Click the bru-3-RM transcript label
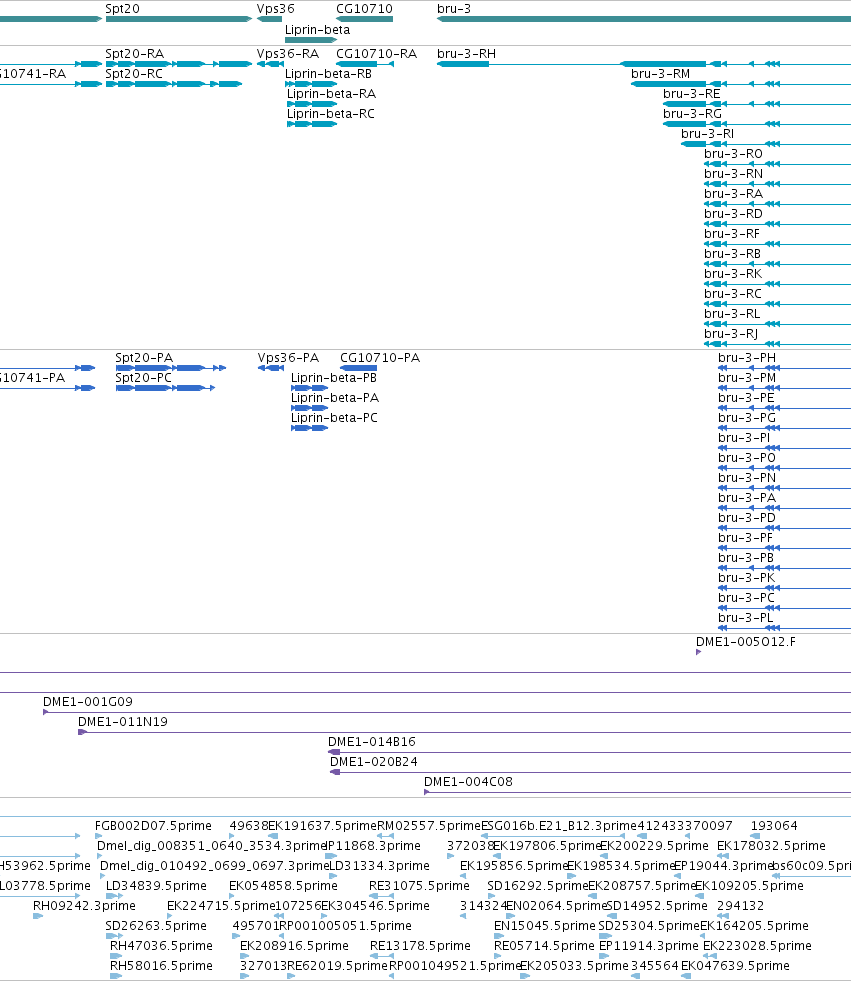Screen dimensions: 851x981 660,74
